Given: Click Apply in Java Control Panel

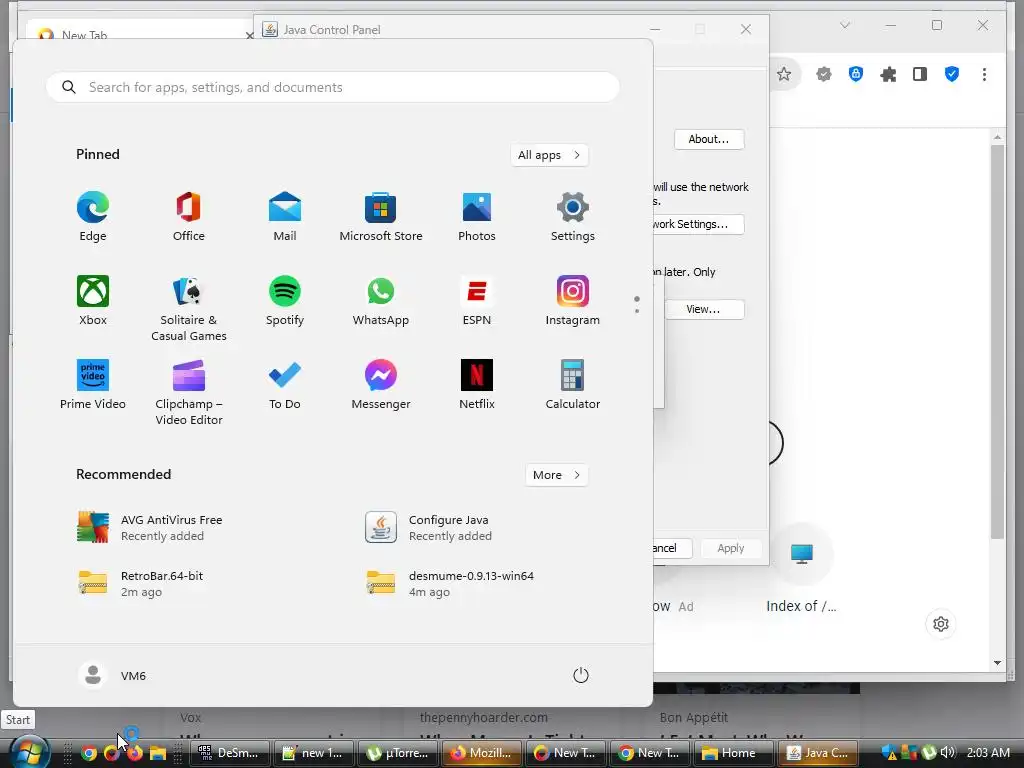Looking at the screenshot, I should click(731, 548).
